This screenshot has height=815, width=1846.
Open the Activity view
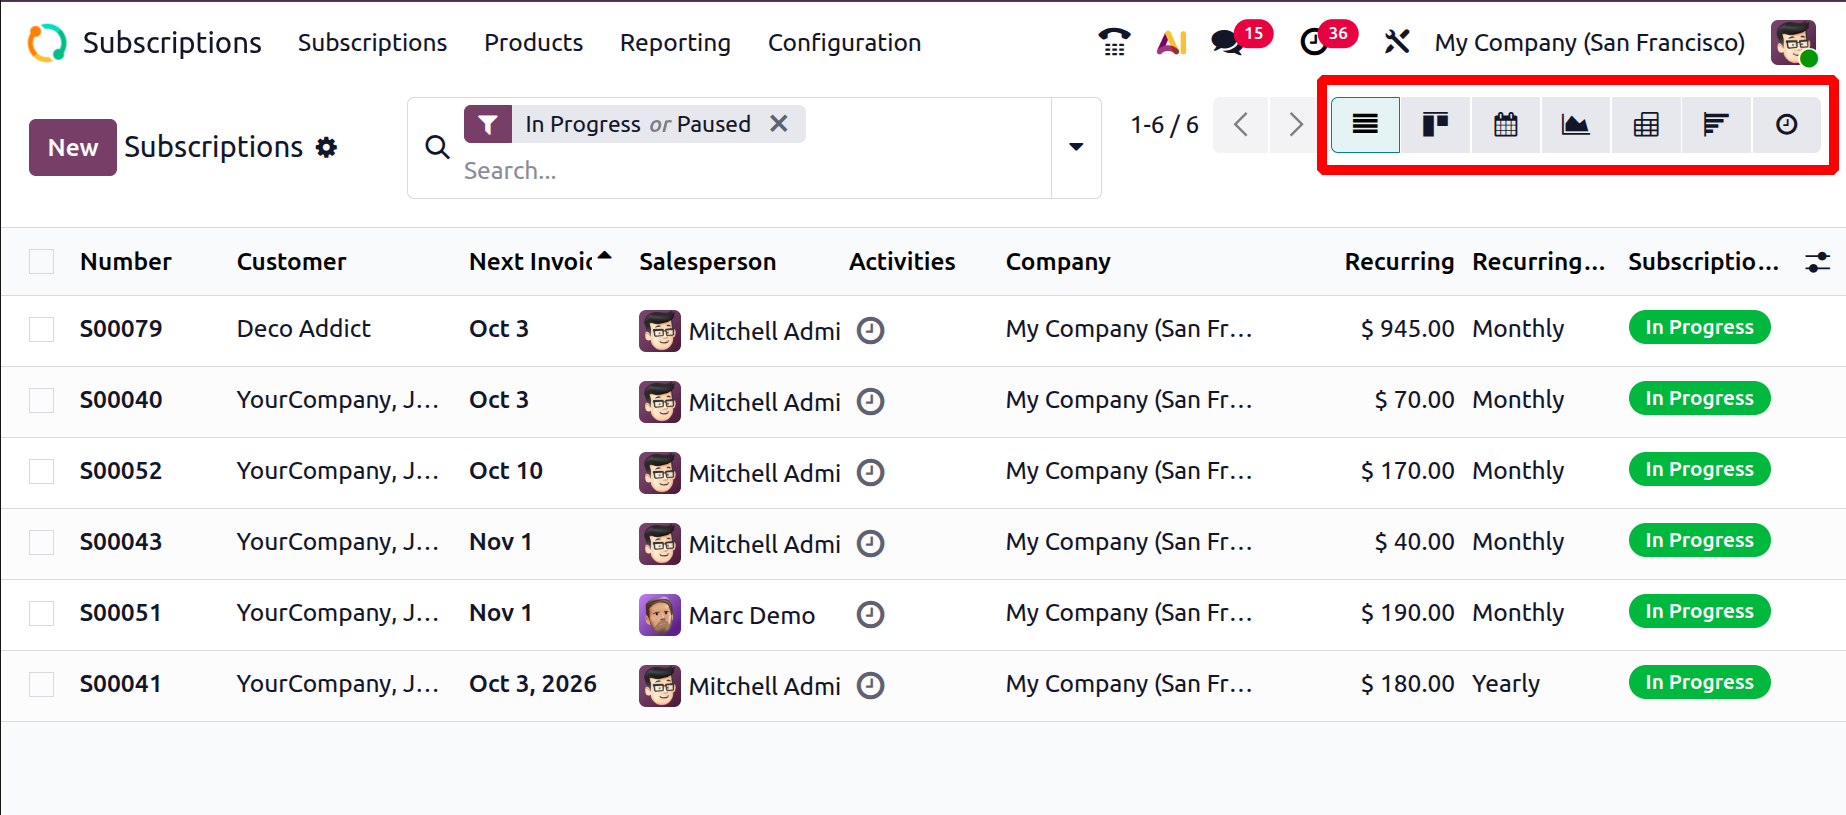coord(1786,125)
